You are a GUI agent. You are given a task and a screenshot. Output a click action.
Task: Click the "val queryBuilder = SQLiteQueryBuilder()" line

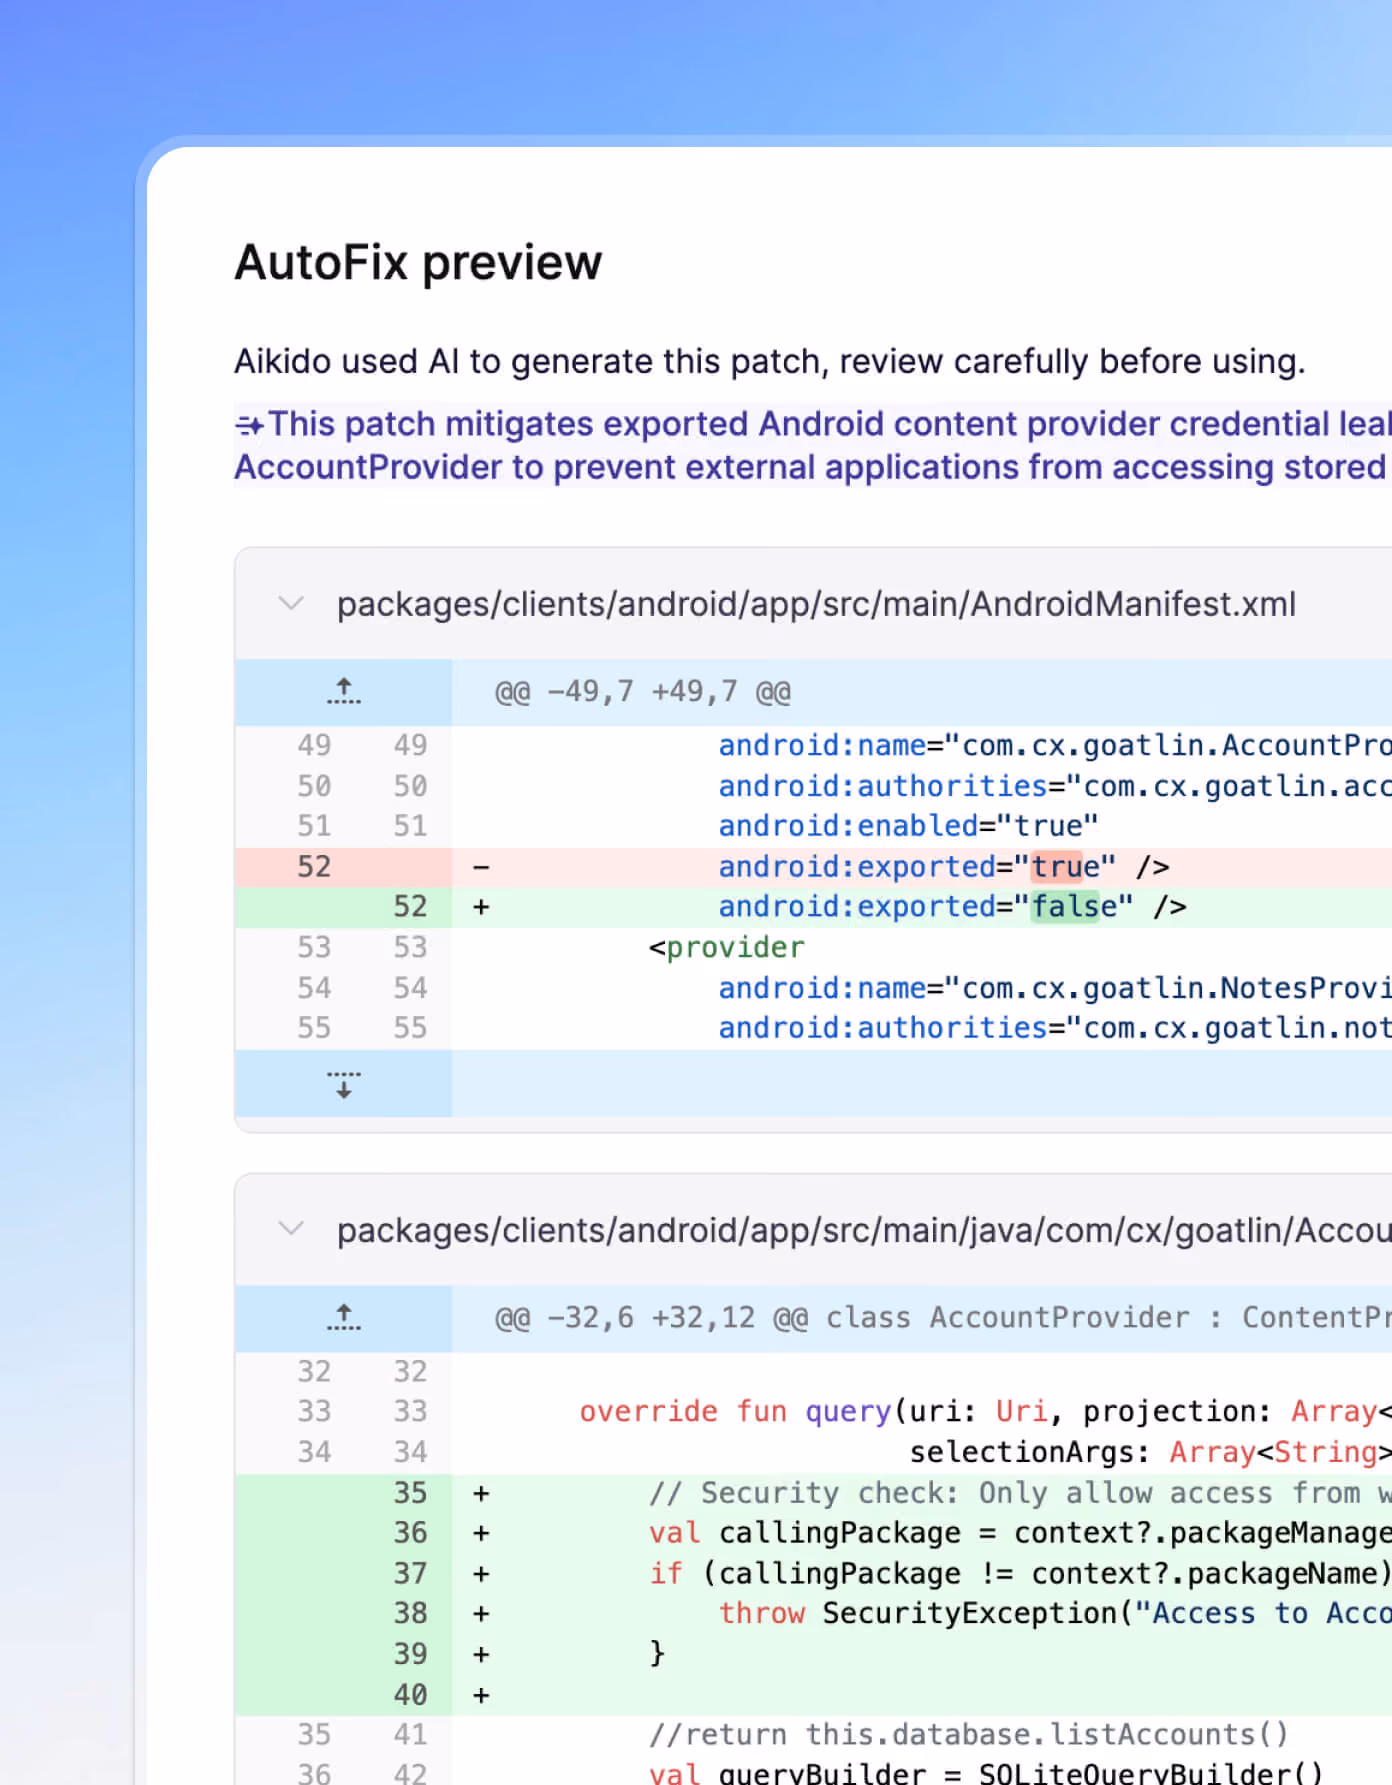coord(985,1774)
